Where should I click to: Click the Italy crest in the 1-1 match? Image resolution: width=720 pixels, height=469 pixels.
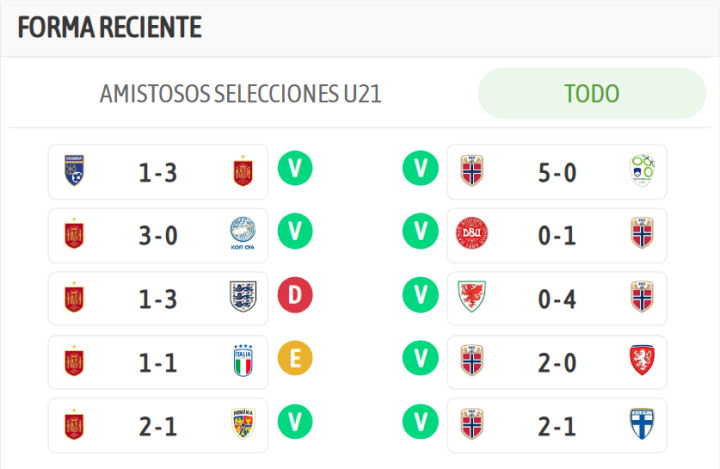tap(242, 361)
